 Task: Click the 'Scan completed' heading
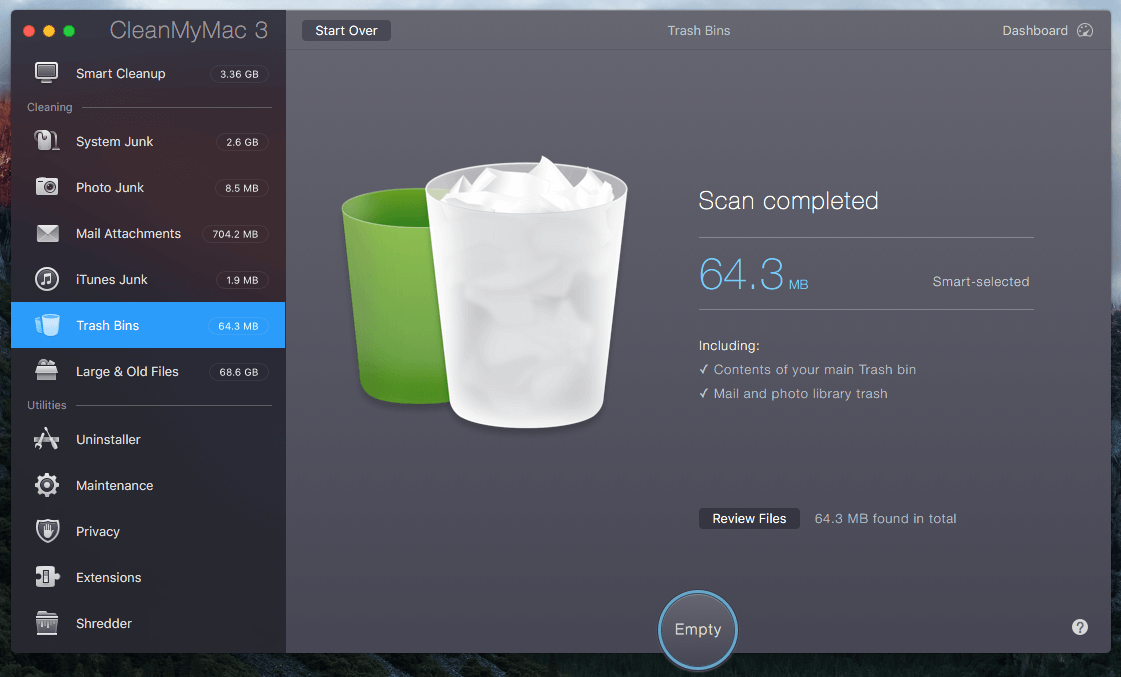[x=788, y=201]
